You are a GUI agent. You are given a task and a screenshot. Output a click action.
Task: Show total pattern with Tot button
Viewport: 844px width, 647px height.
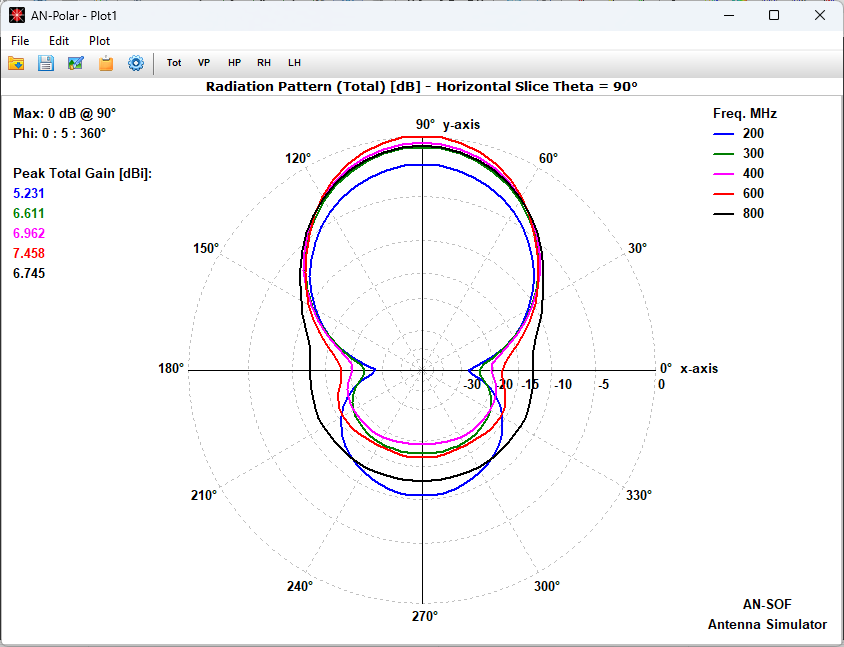point(174,62)
